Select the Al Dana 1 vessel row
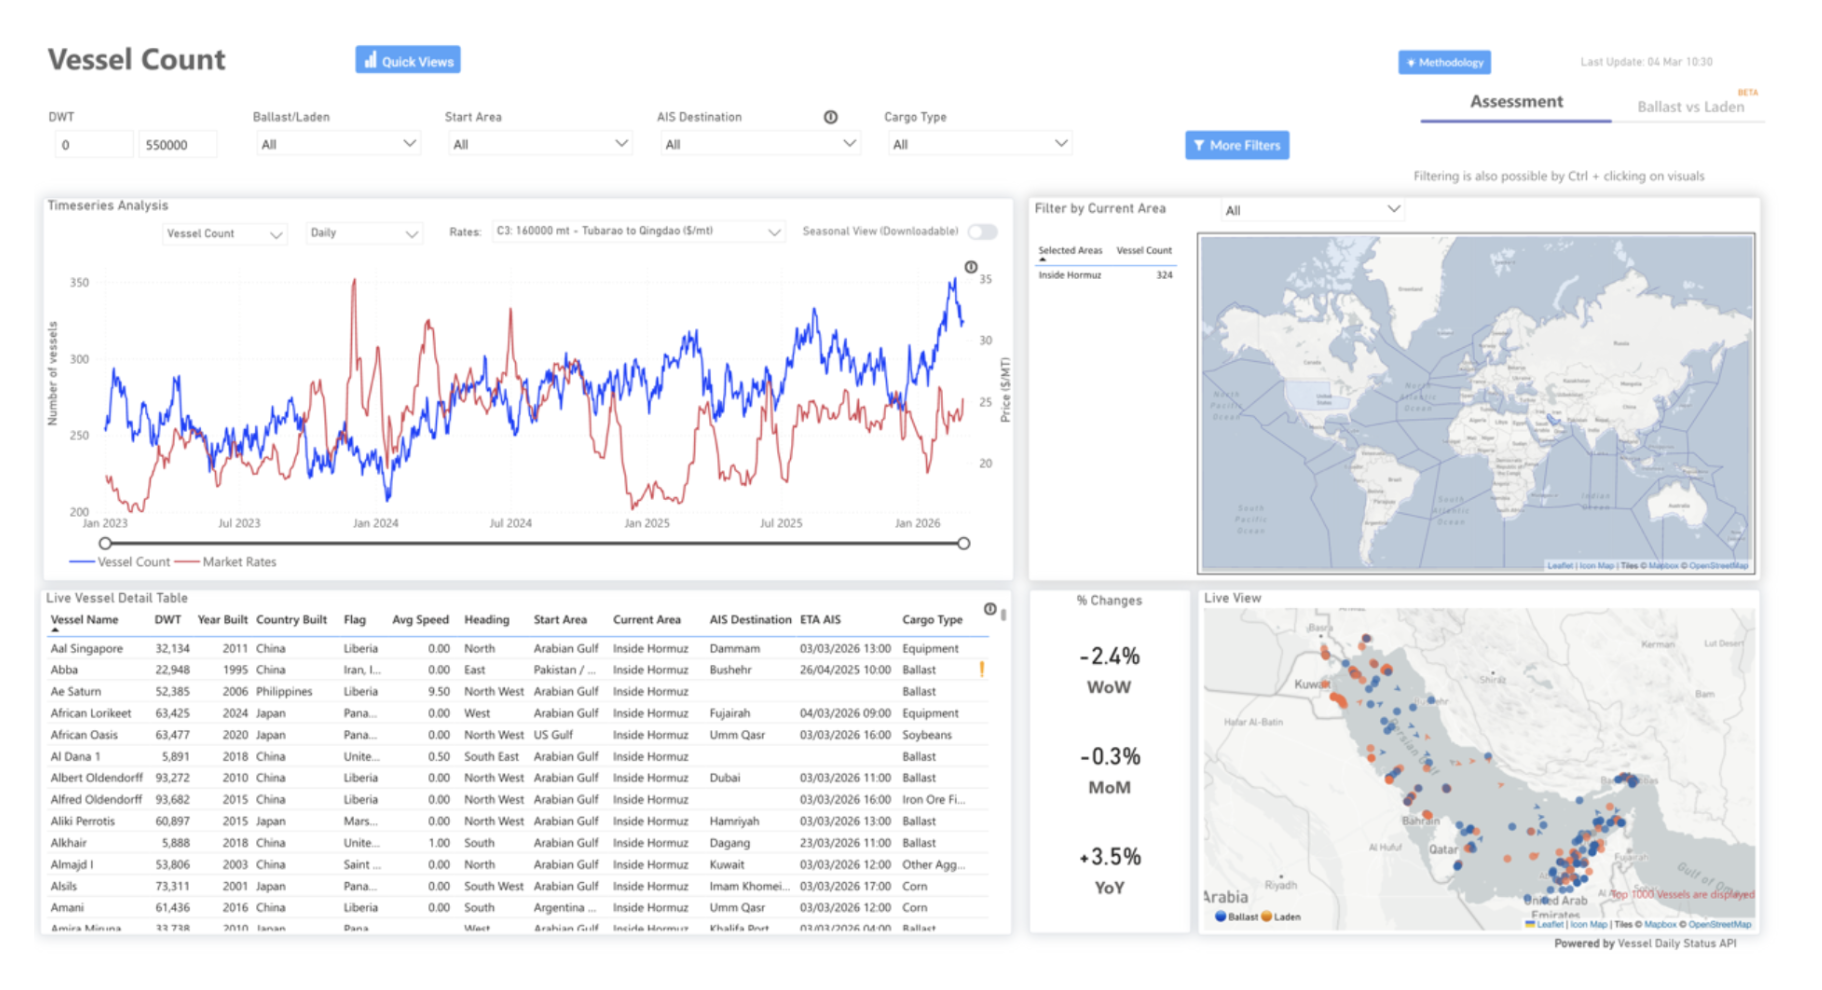This screenshot has width=1822, height=990. (x=518, y=756)
